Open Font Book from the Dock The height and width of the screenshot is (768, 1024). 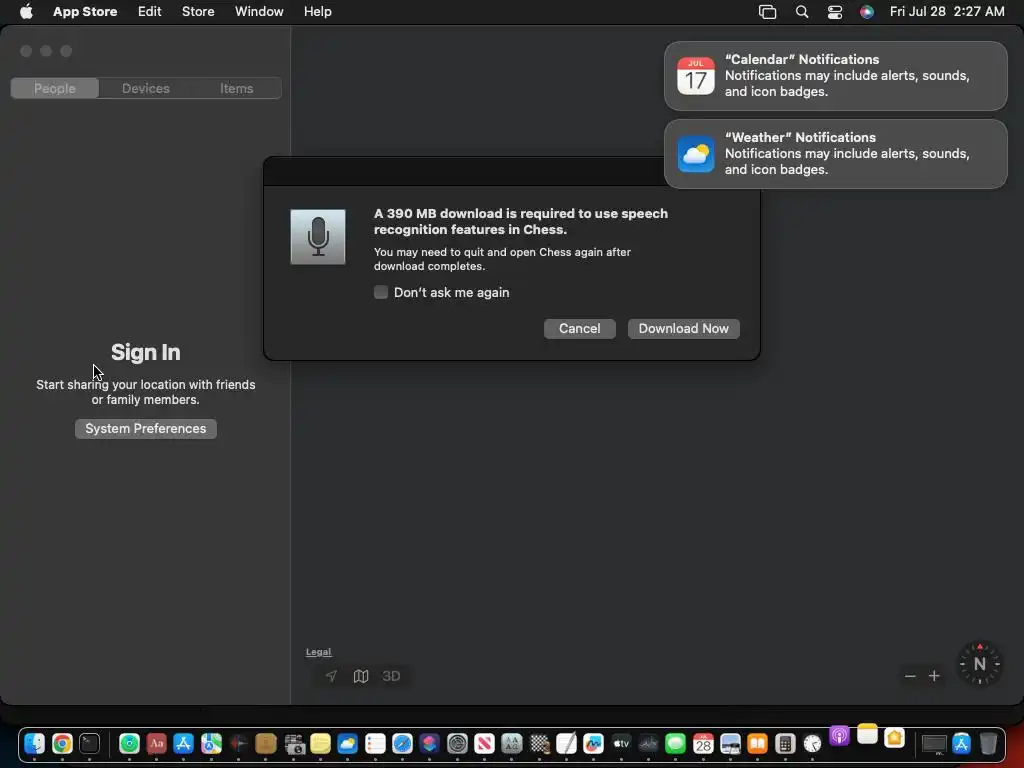click(511, 743)
